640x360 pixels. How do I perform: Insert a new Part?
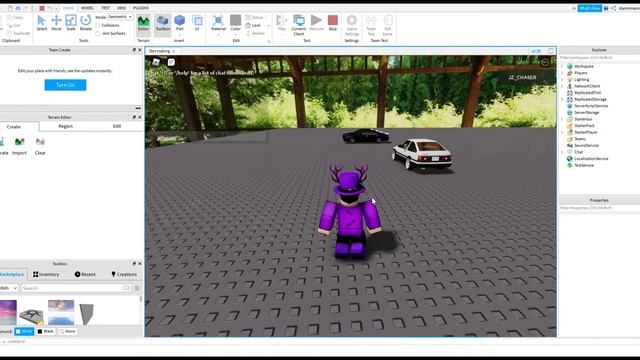point(180,23)
